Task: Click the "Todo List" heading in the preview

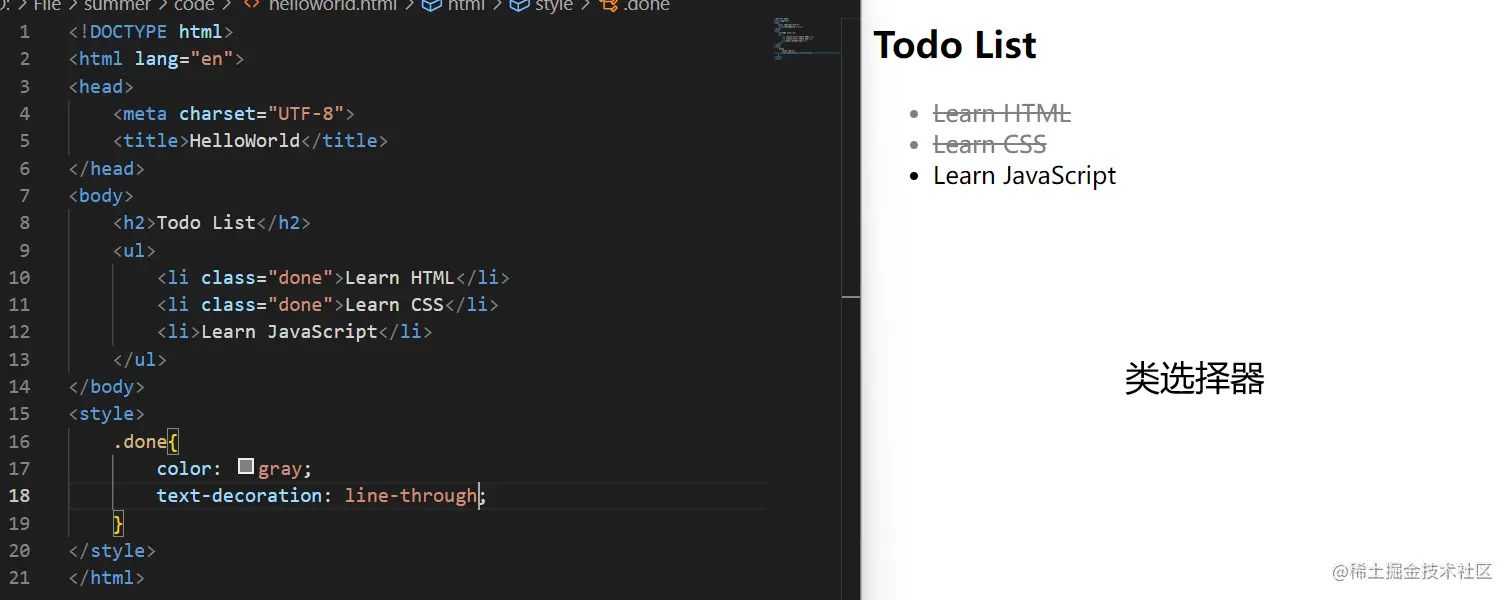Action: click(x=954, y=45)
